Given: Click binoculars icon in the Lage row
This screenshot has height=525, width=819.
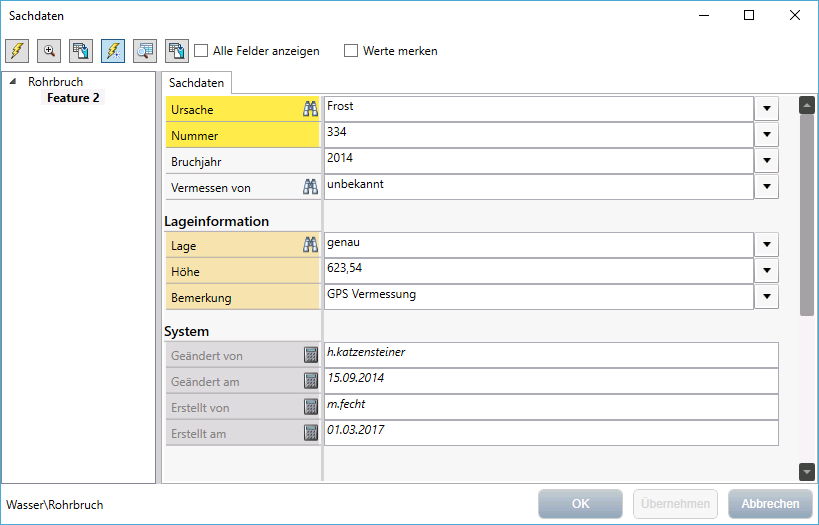Looking at the screenshot, I should [x=310, y=245].
